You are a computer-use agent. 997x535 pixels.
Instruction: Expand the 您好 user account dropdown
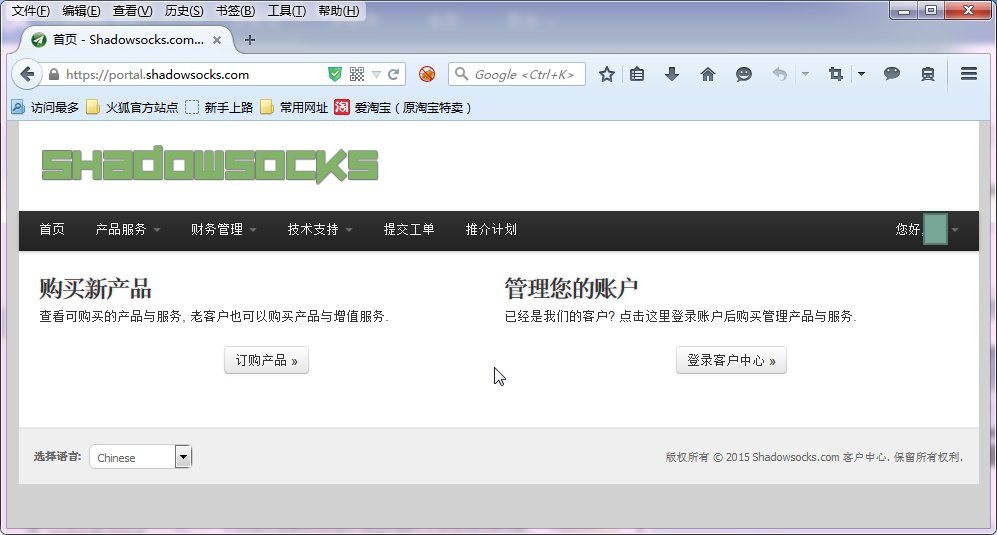[x=926, y=230]
